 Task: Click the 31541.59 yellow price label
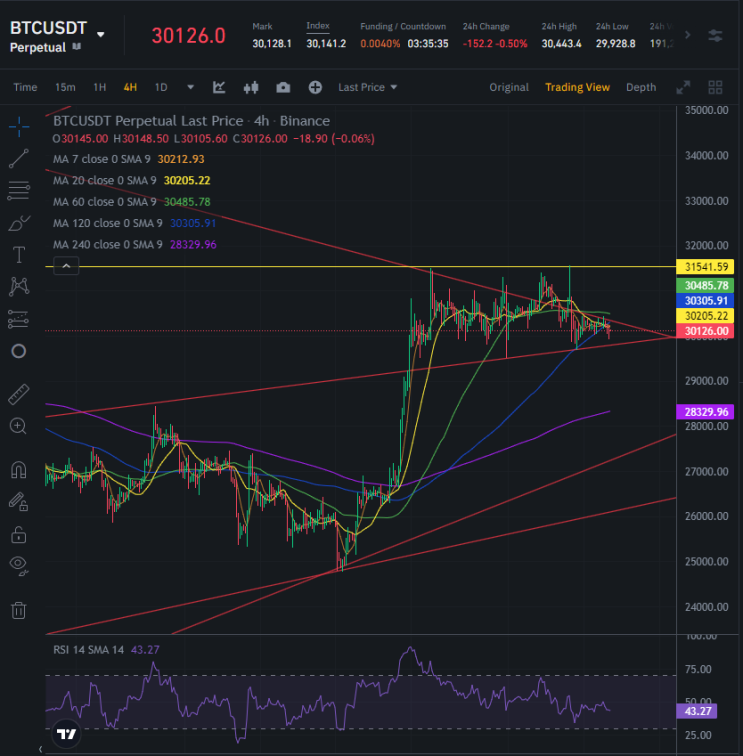point(705,267)
